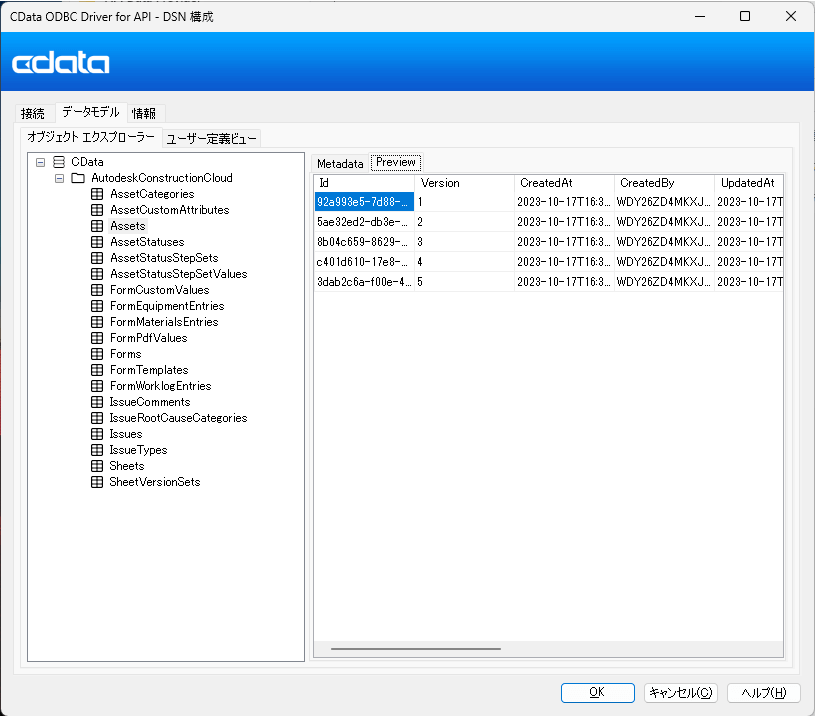Click the Version cell showing 5

point(465,282)
